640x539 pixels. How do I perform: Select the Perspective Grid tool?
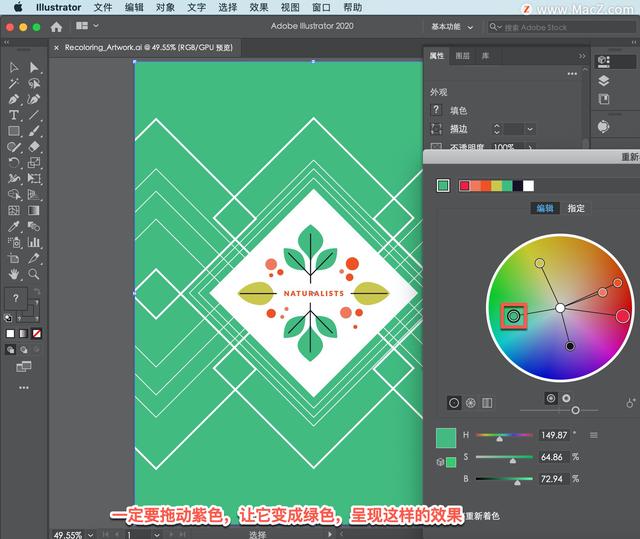[x=34, y=195]
